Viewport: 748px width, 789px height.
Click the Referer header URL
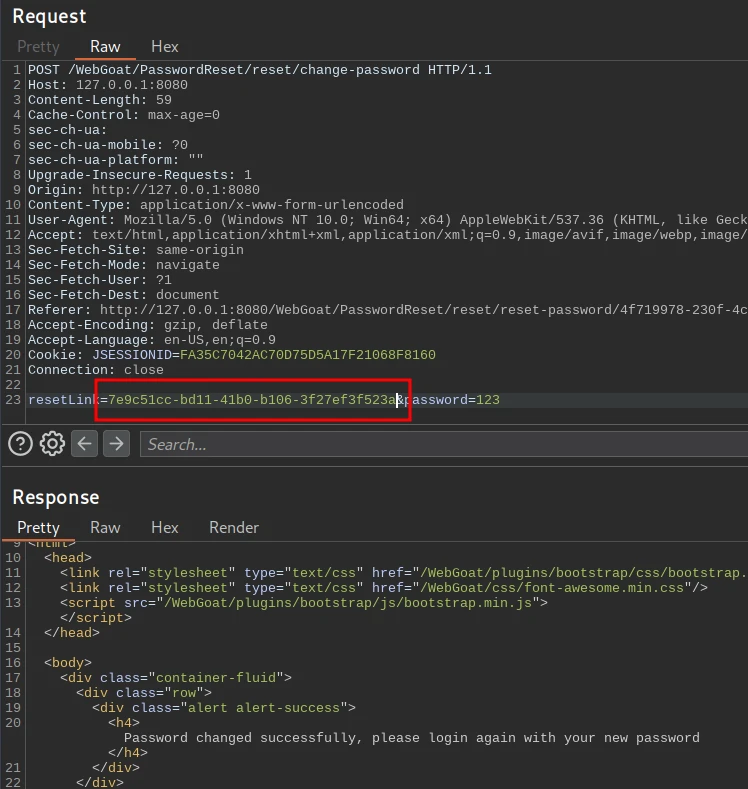pyautogui.click(x=420, y=310)
